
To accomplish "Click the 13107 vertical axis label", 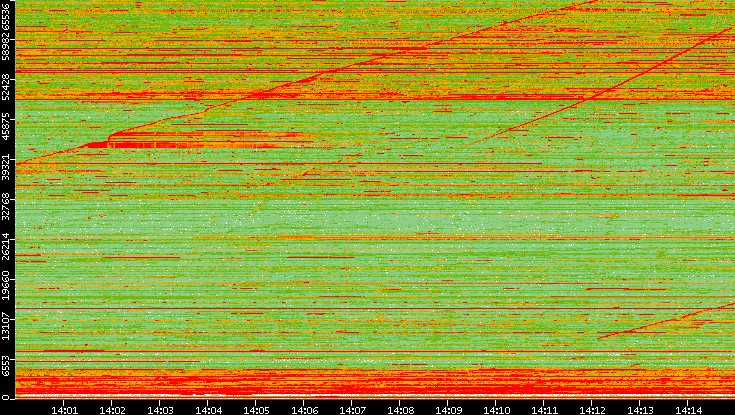I will point(7,327).
